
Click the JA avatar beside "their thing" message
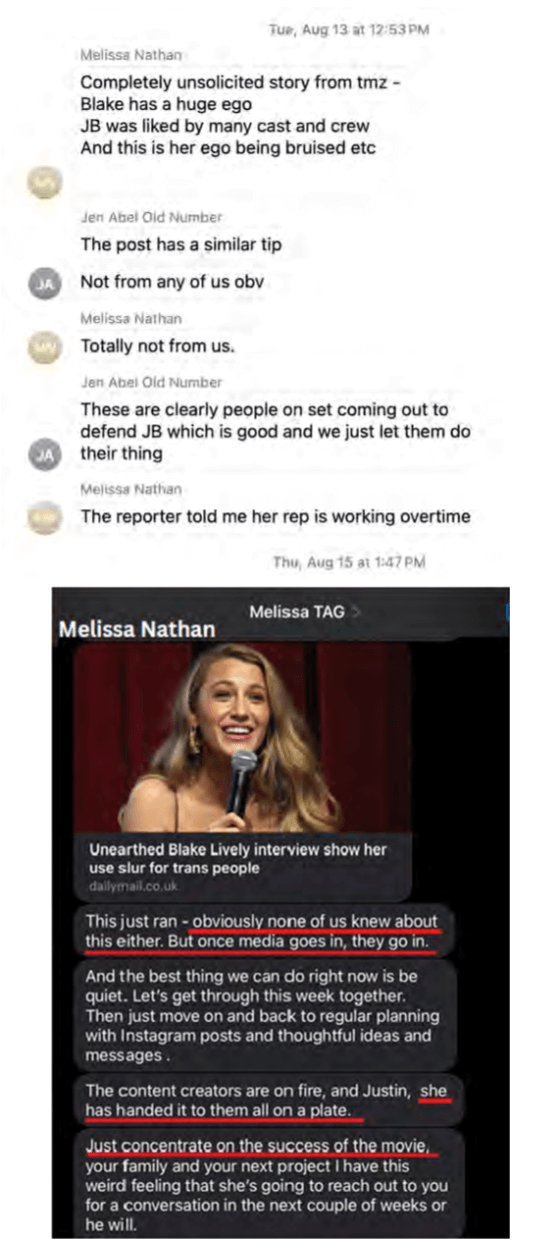pyautogui.click(x=45, y=454)
